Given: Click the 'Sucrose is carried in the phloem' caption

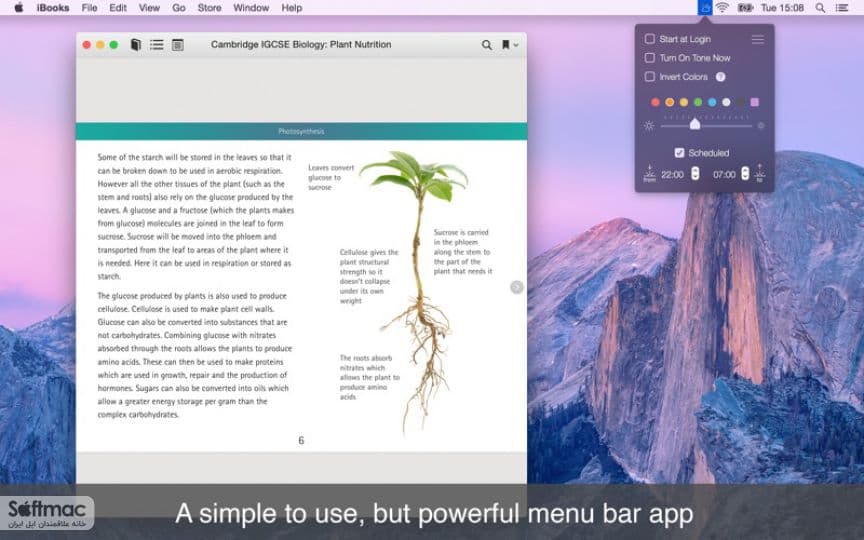Looking at the screenshot, I should point(463,252).
